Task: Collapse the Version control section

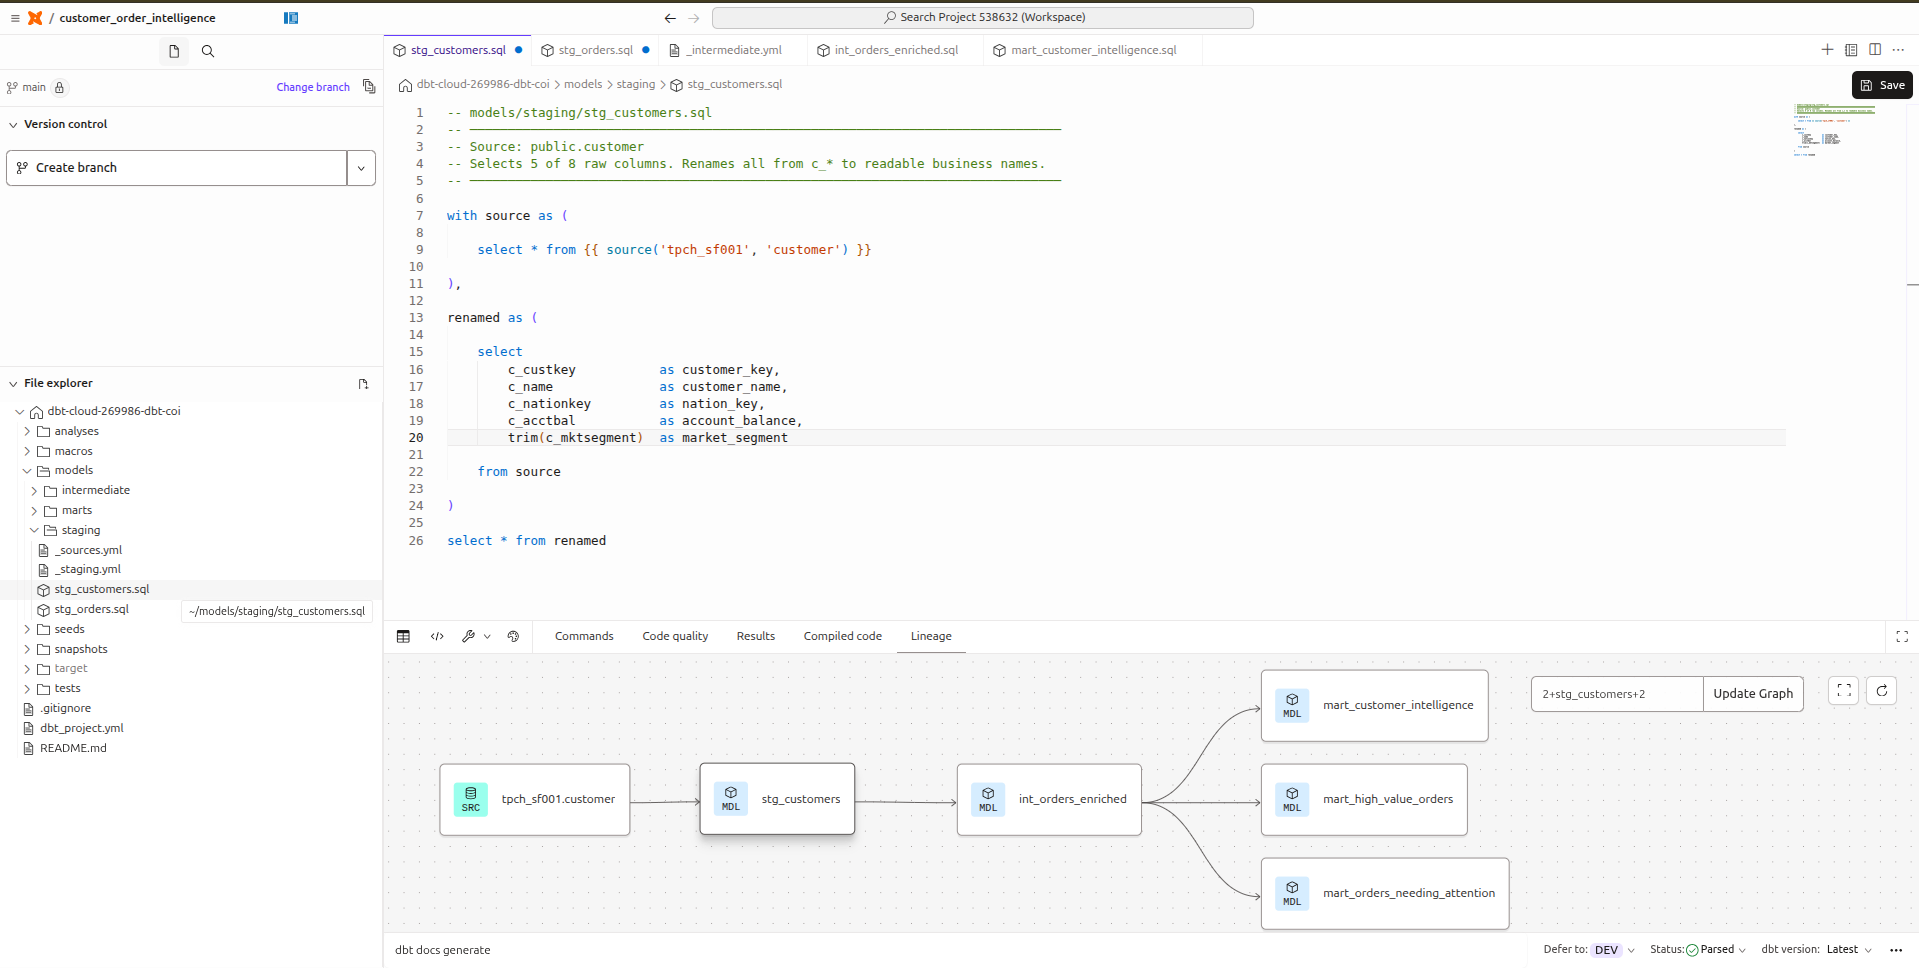Action: (x=13, y=125)
